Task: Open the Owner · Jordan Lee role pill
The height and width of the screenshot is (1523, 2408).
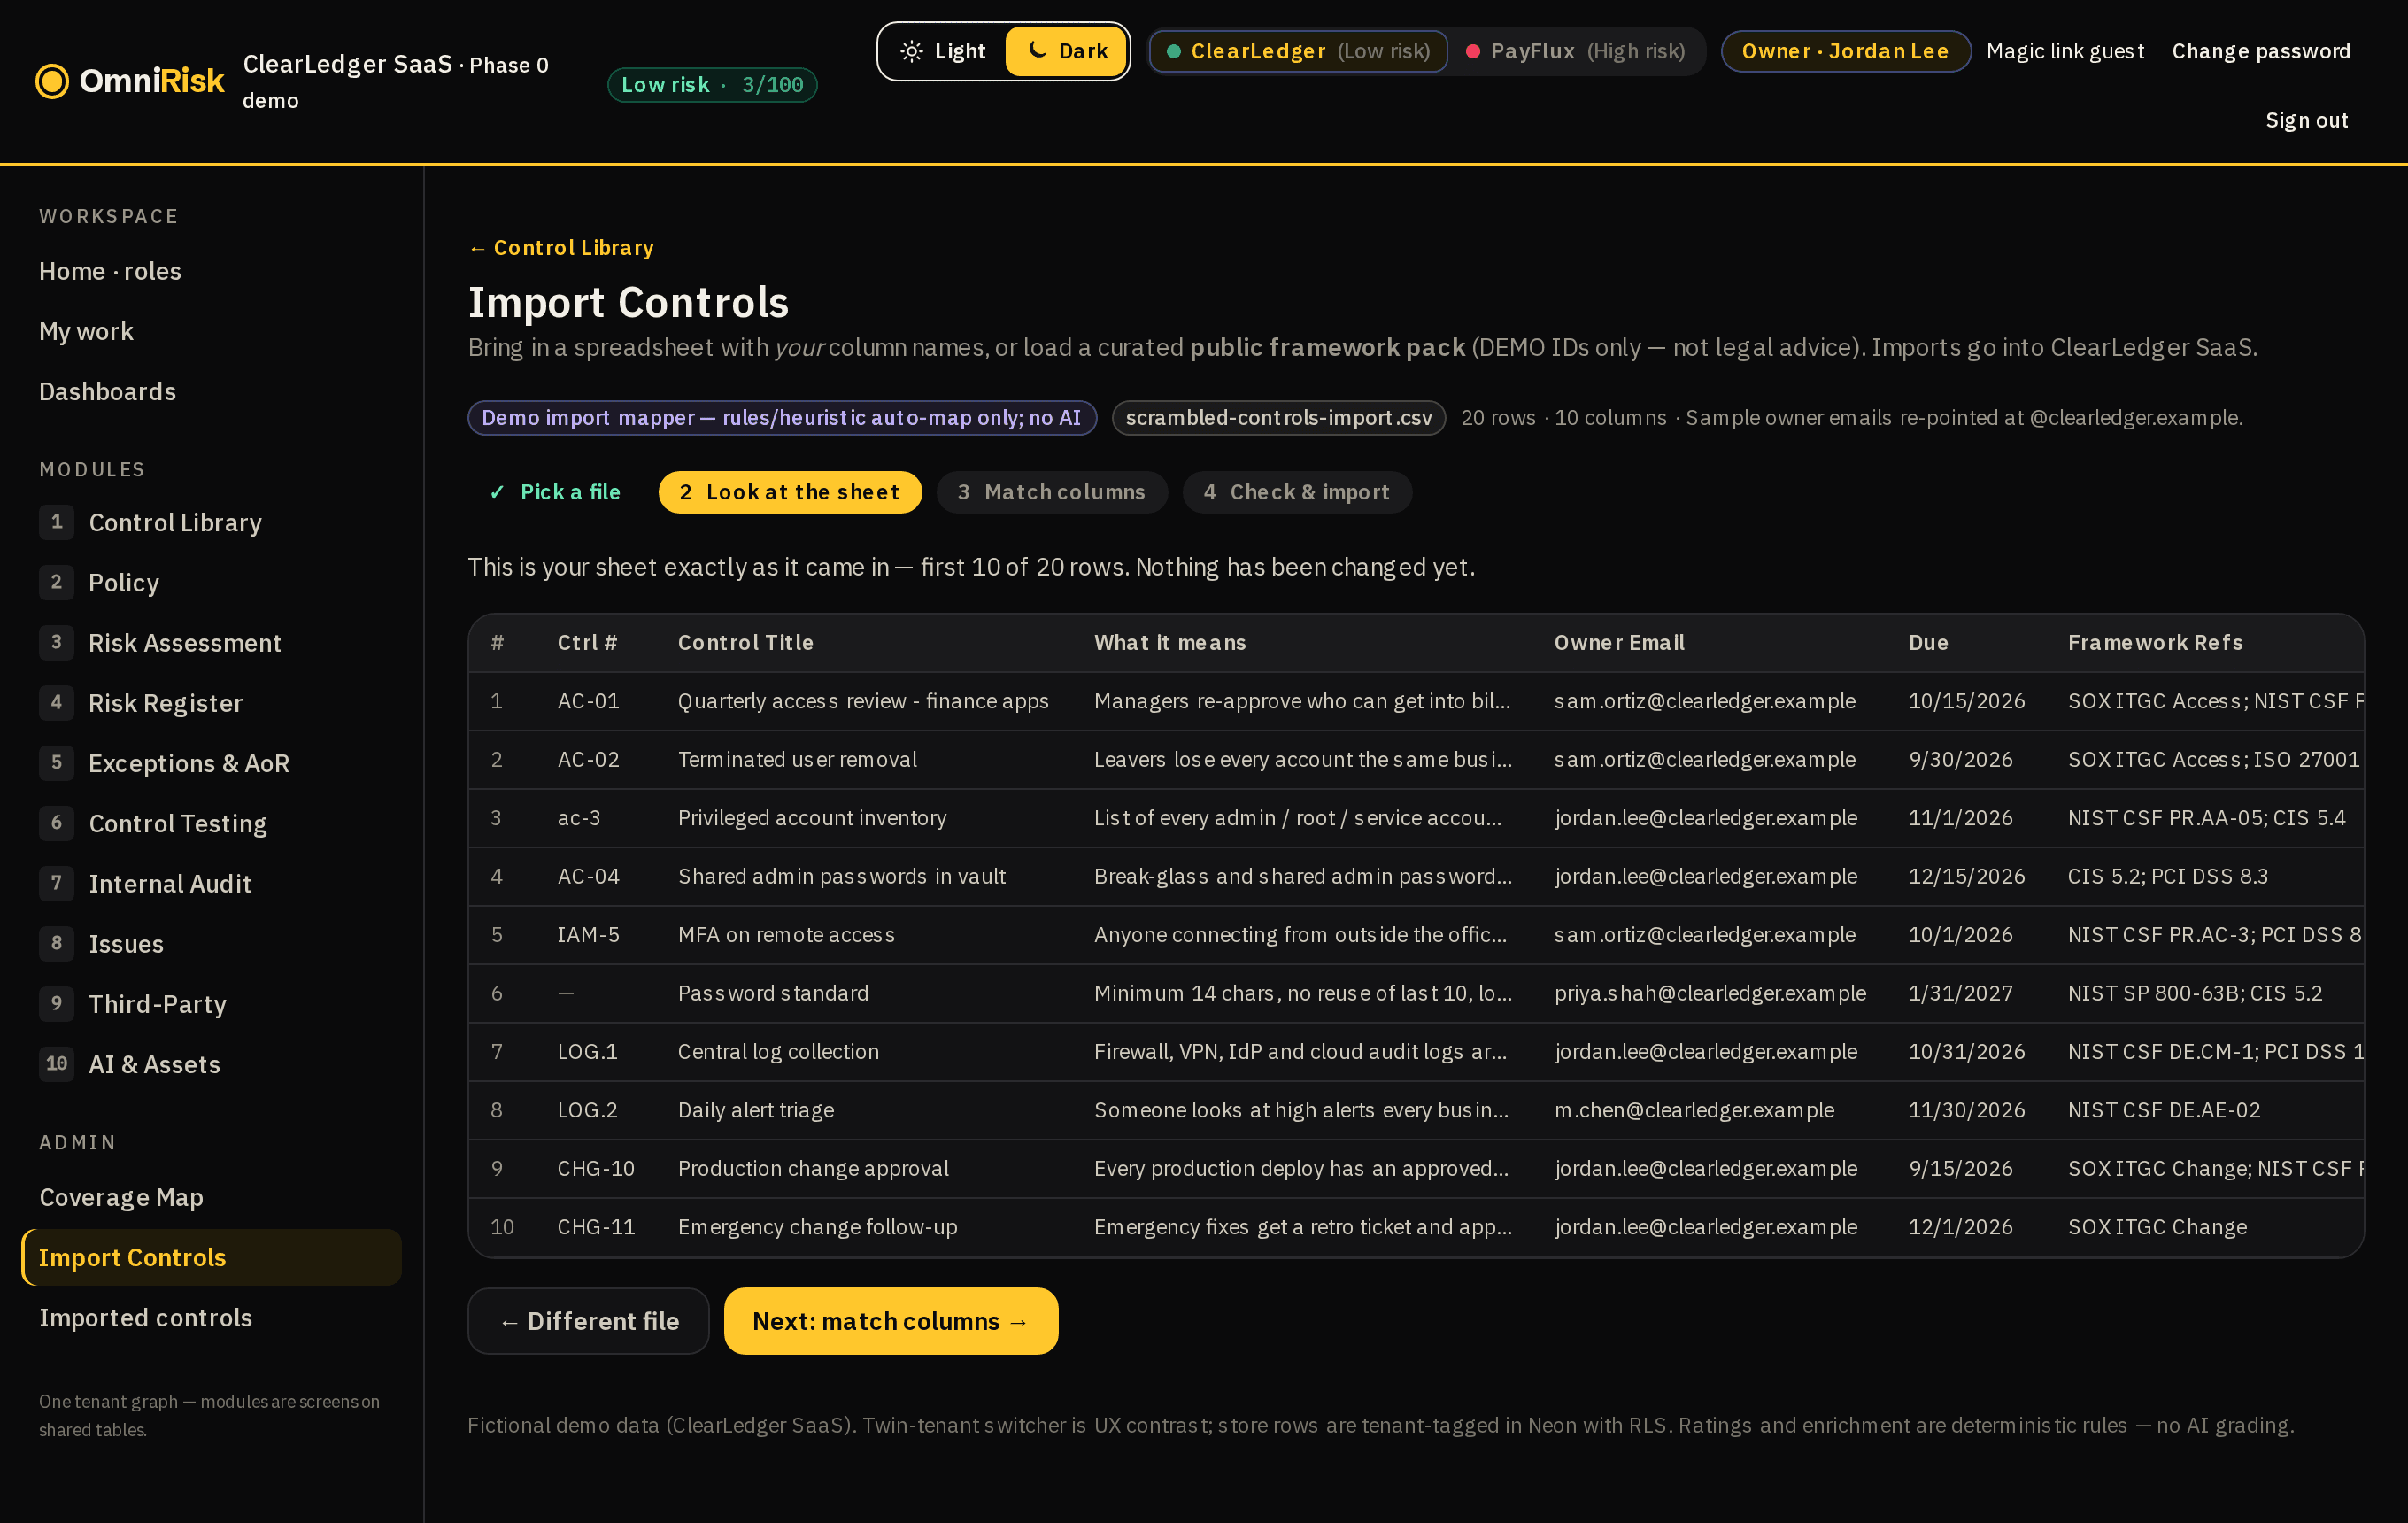Action: (1845, 51)
